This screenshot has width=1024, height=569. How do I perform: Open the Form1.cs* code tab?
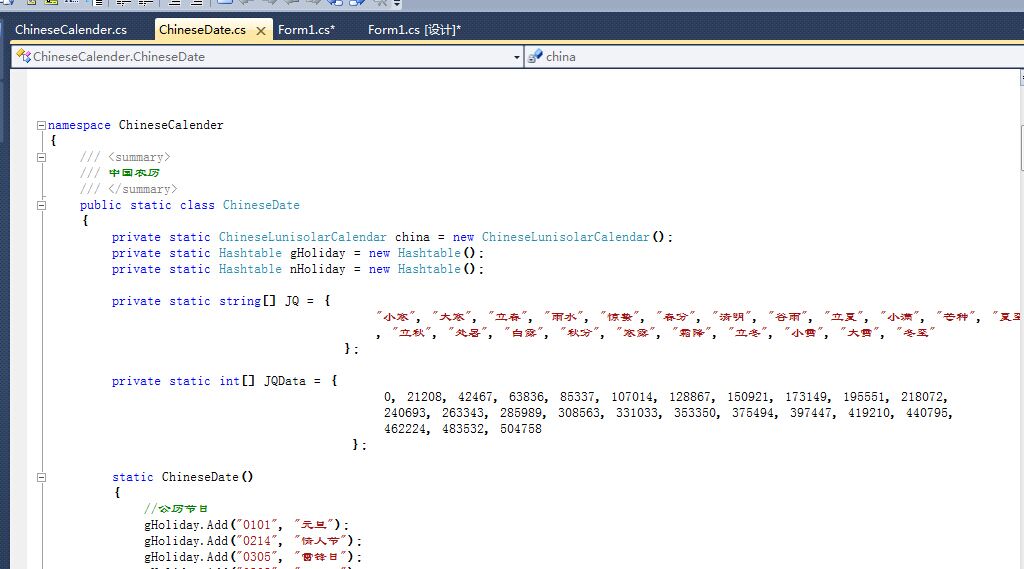click(306, 30)
